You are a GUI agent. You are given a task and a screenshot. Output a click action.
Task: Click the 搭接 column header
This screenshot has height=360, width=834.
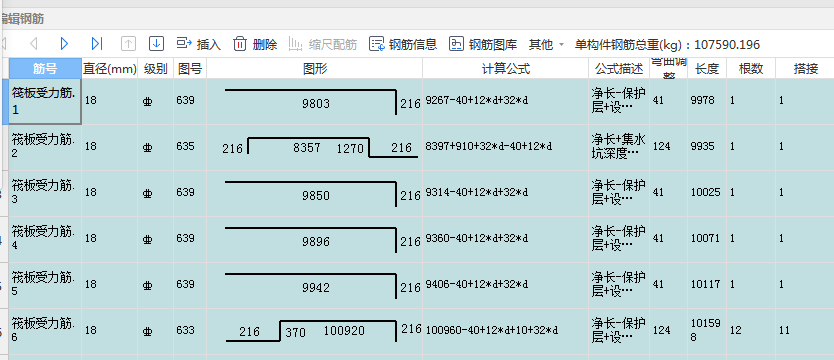(x=805, y=69)
